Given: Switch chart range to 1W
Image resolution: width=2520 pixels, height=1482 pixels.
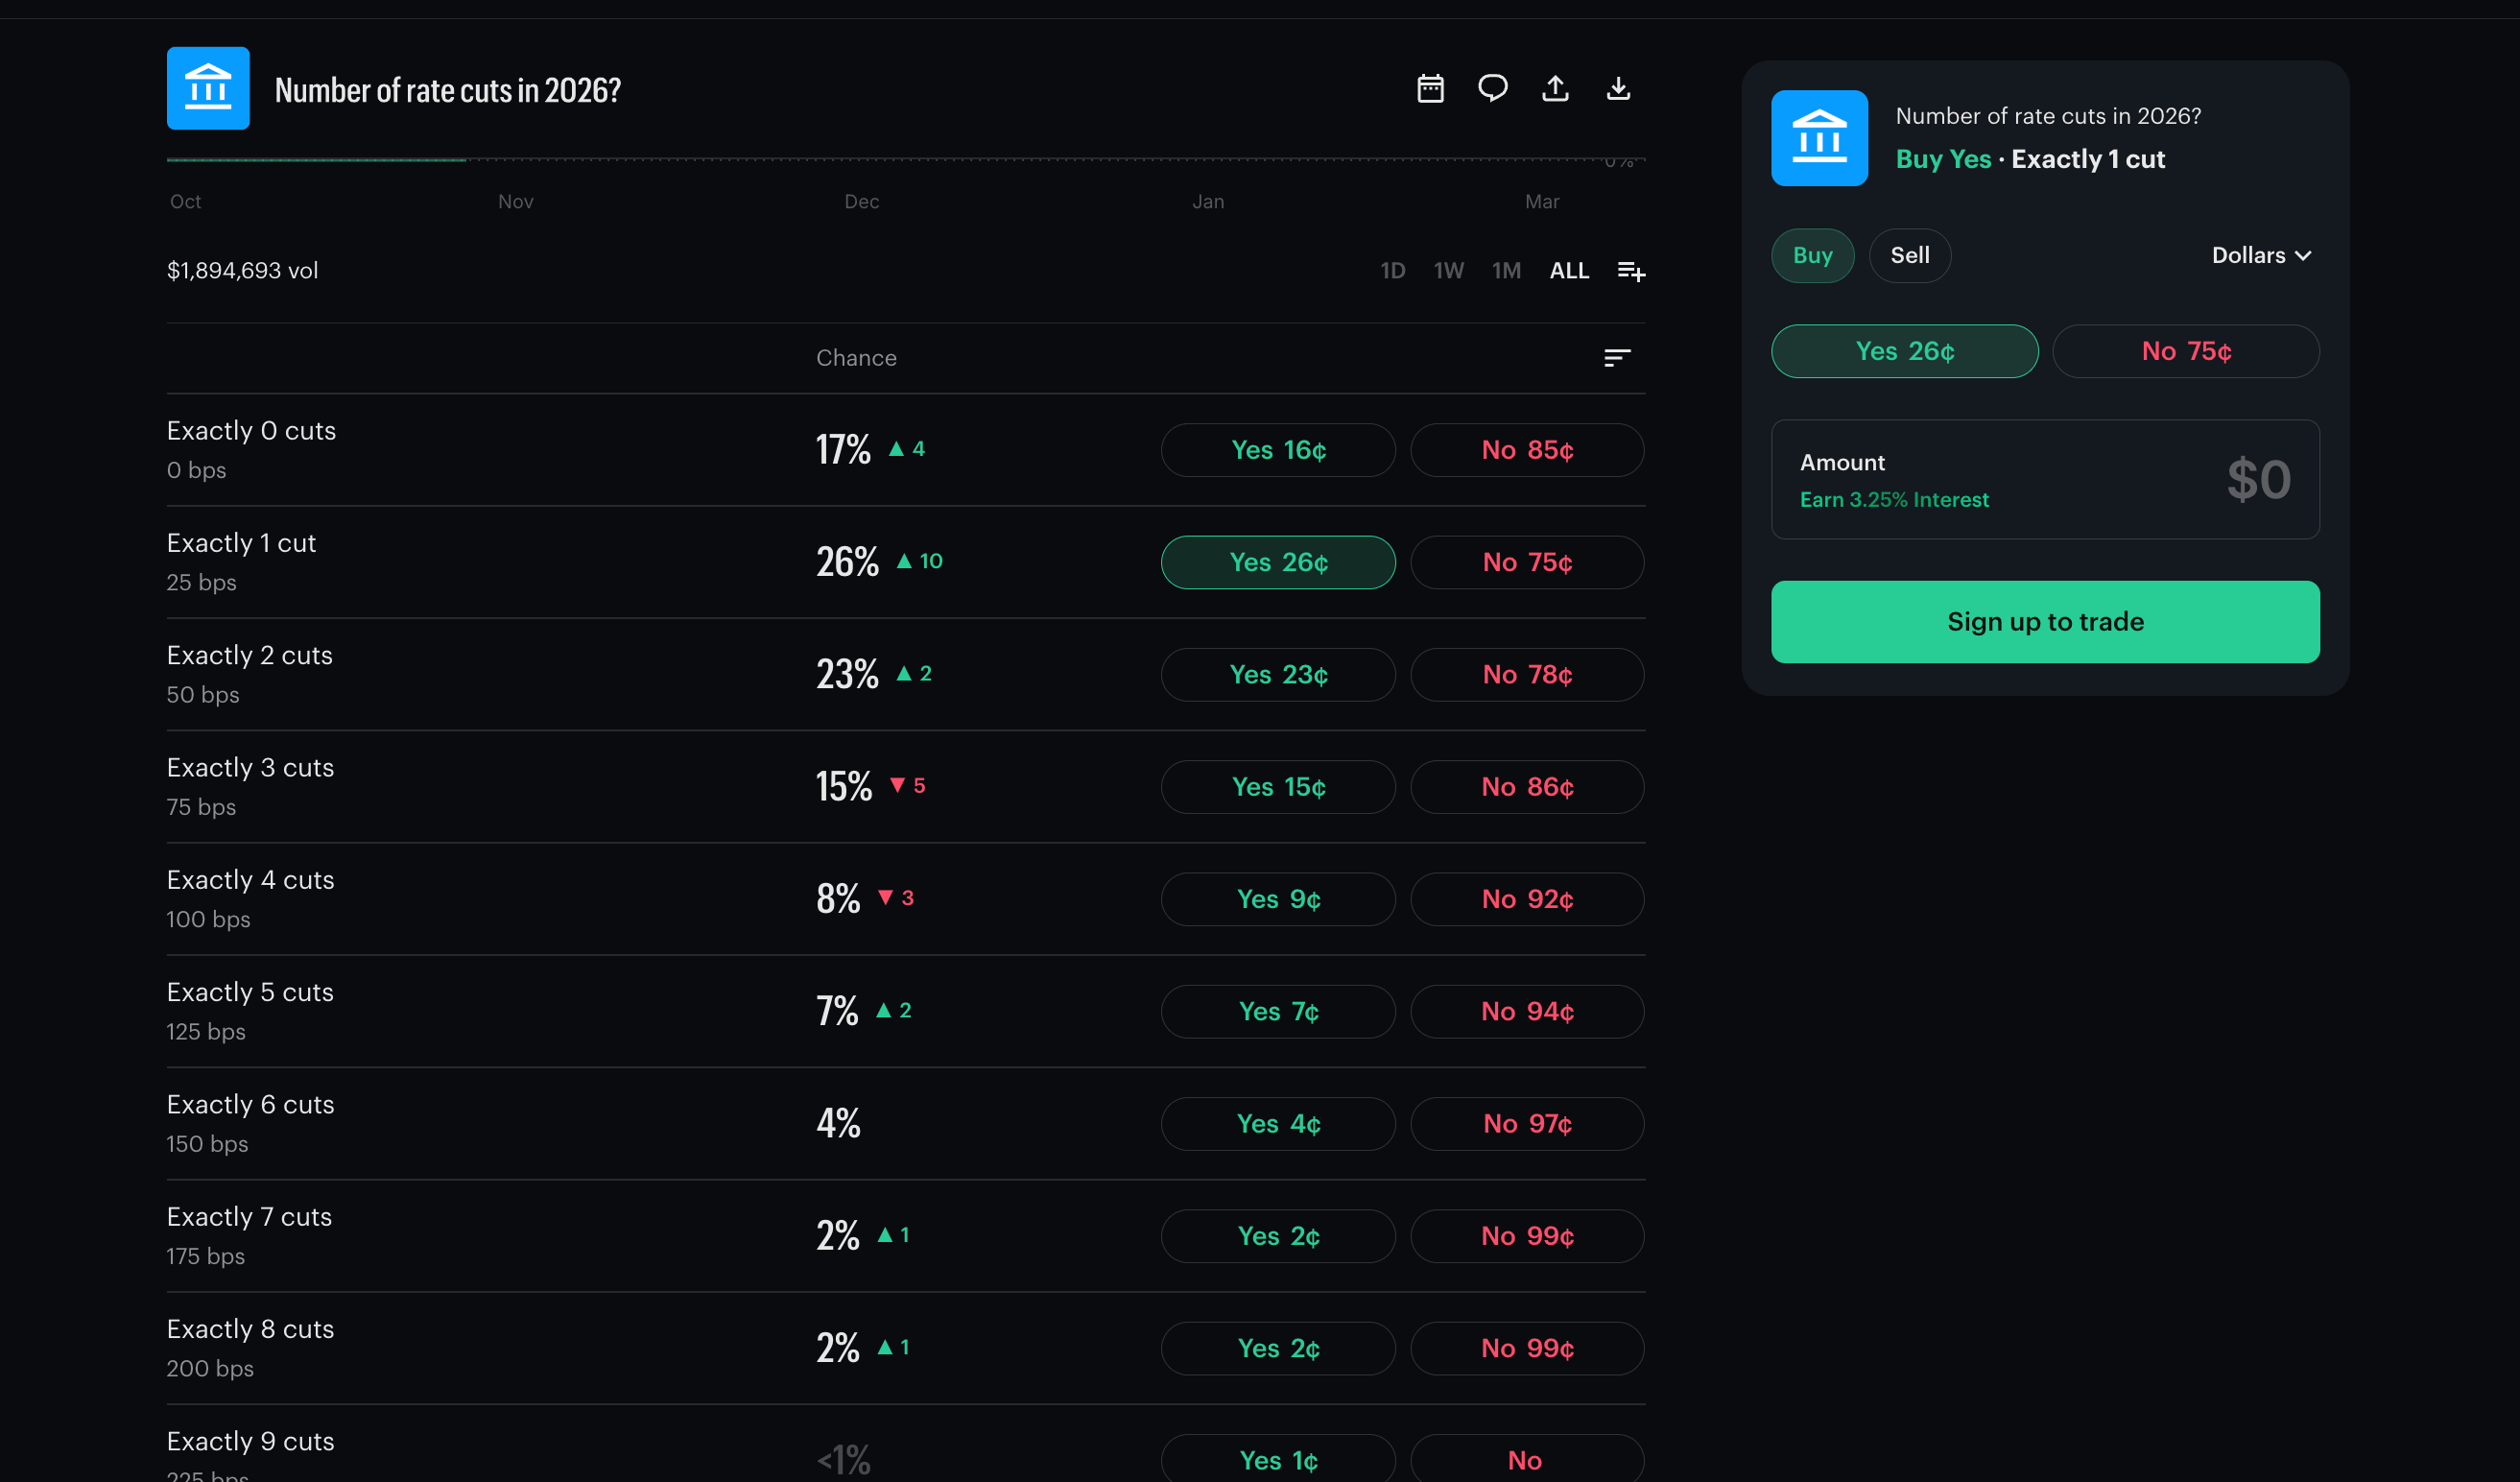Looking at the screenshot, I should 1448,271.
